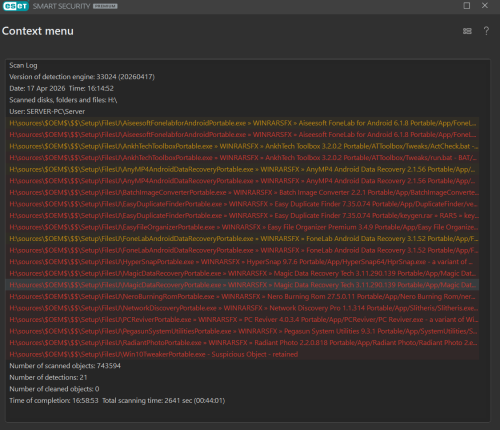Select the HyperSnapPortable.exe detection row
The width and height of the screenshot is (500, 430).
pos(242,262)
